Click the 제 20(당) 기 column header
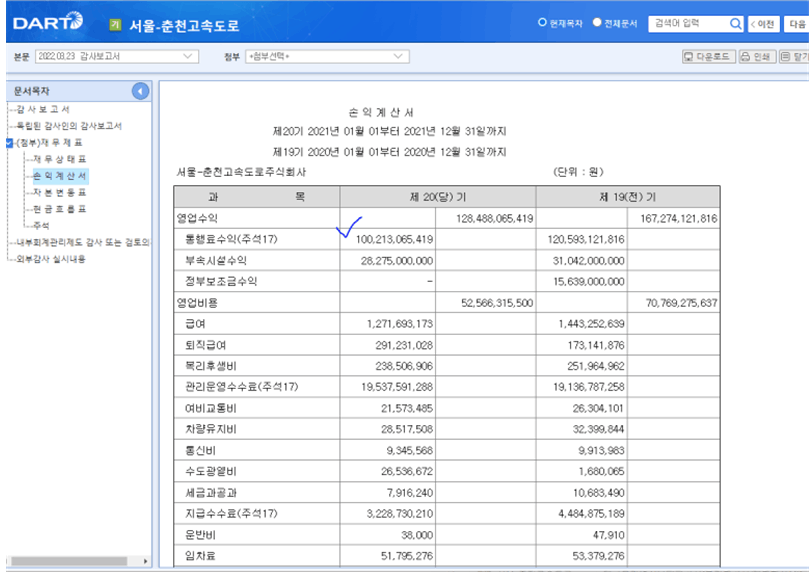This screenshot has width=809, height=572. pos(438,197)
